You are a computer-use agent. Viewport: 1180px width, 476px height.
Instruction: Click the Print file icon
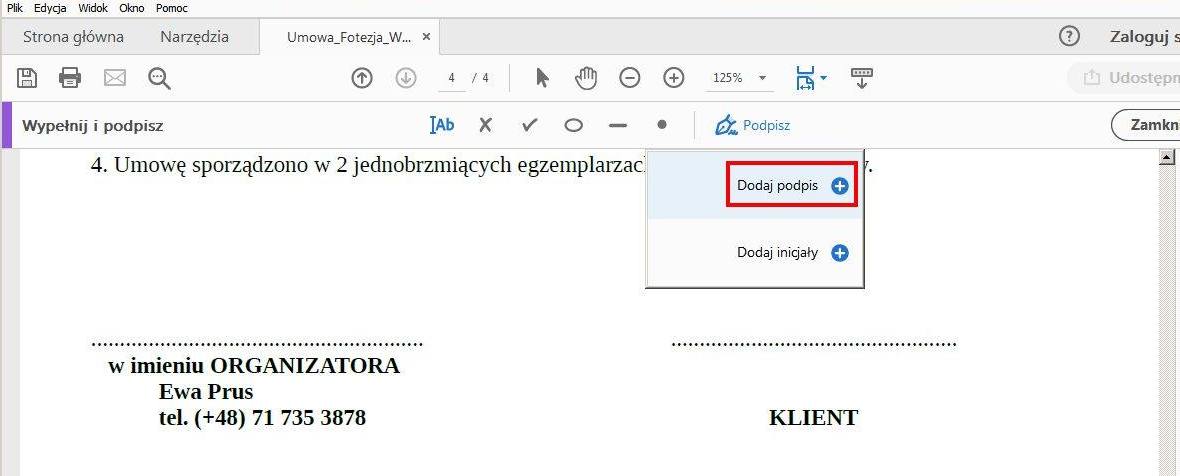[70, 78]
